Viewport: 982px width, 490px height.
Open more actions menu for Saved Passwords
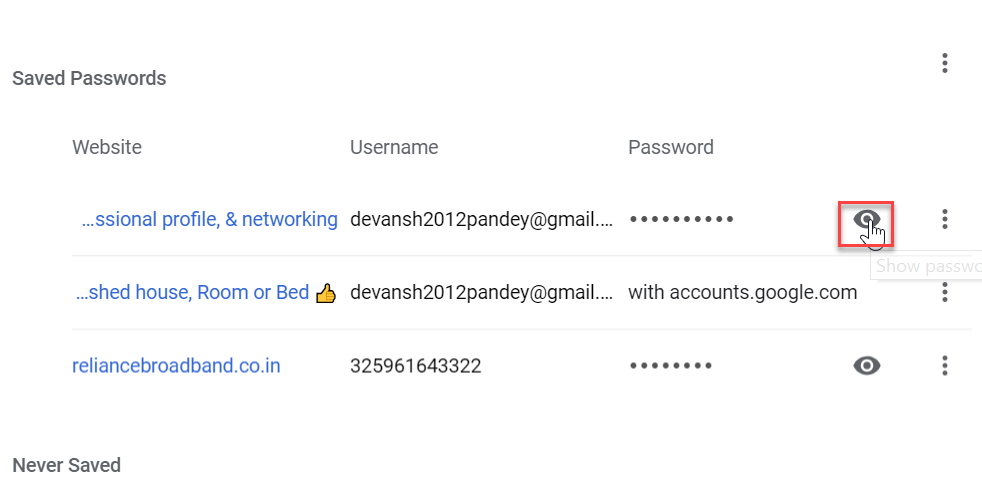coord(944,64)
